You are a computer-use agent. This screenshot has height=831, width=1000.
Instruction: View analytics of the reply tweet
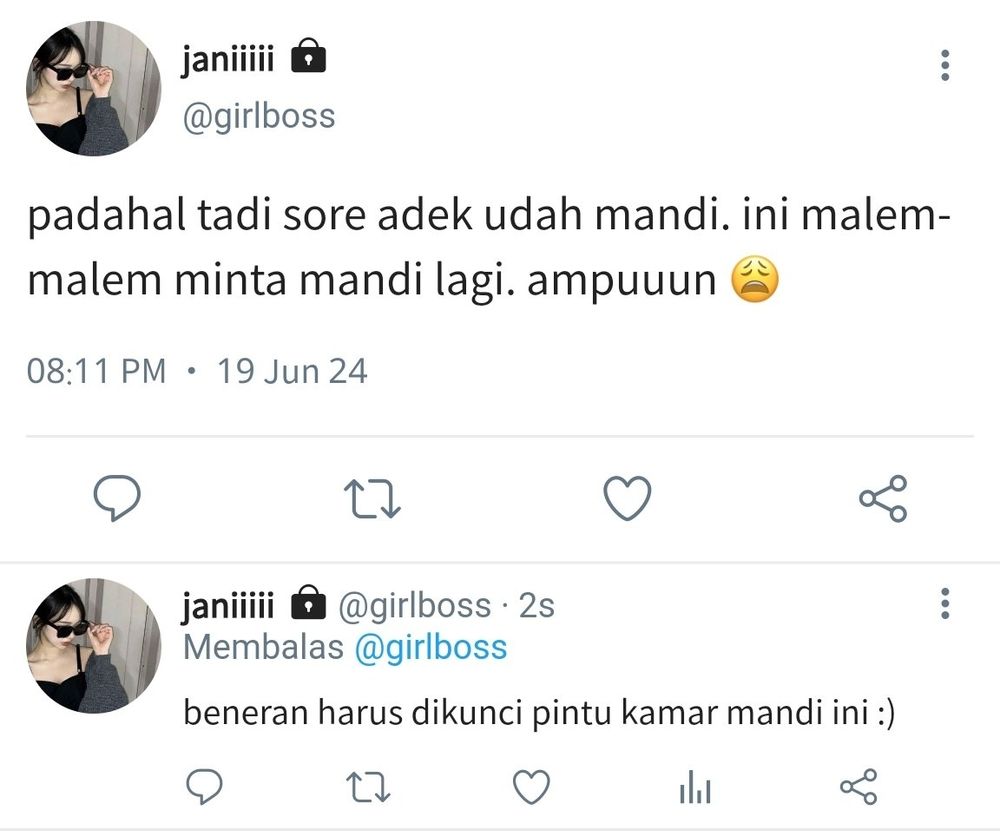tap(695, 786)
